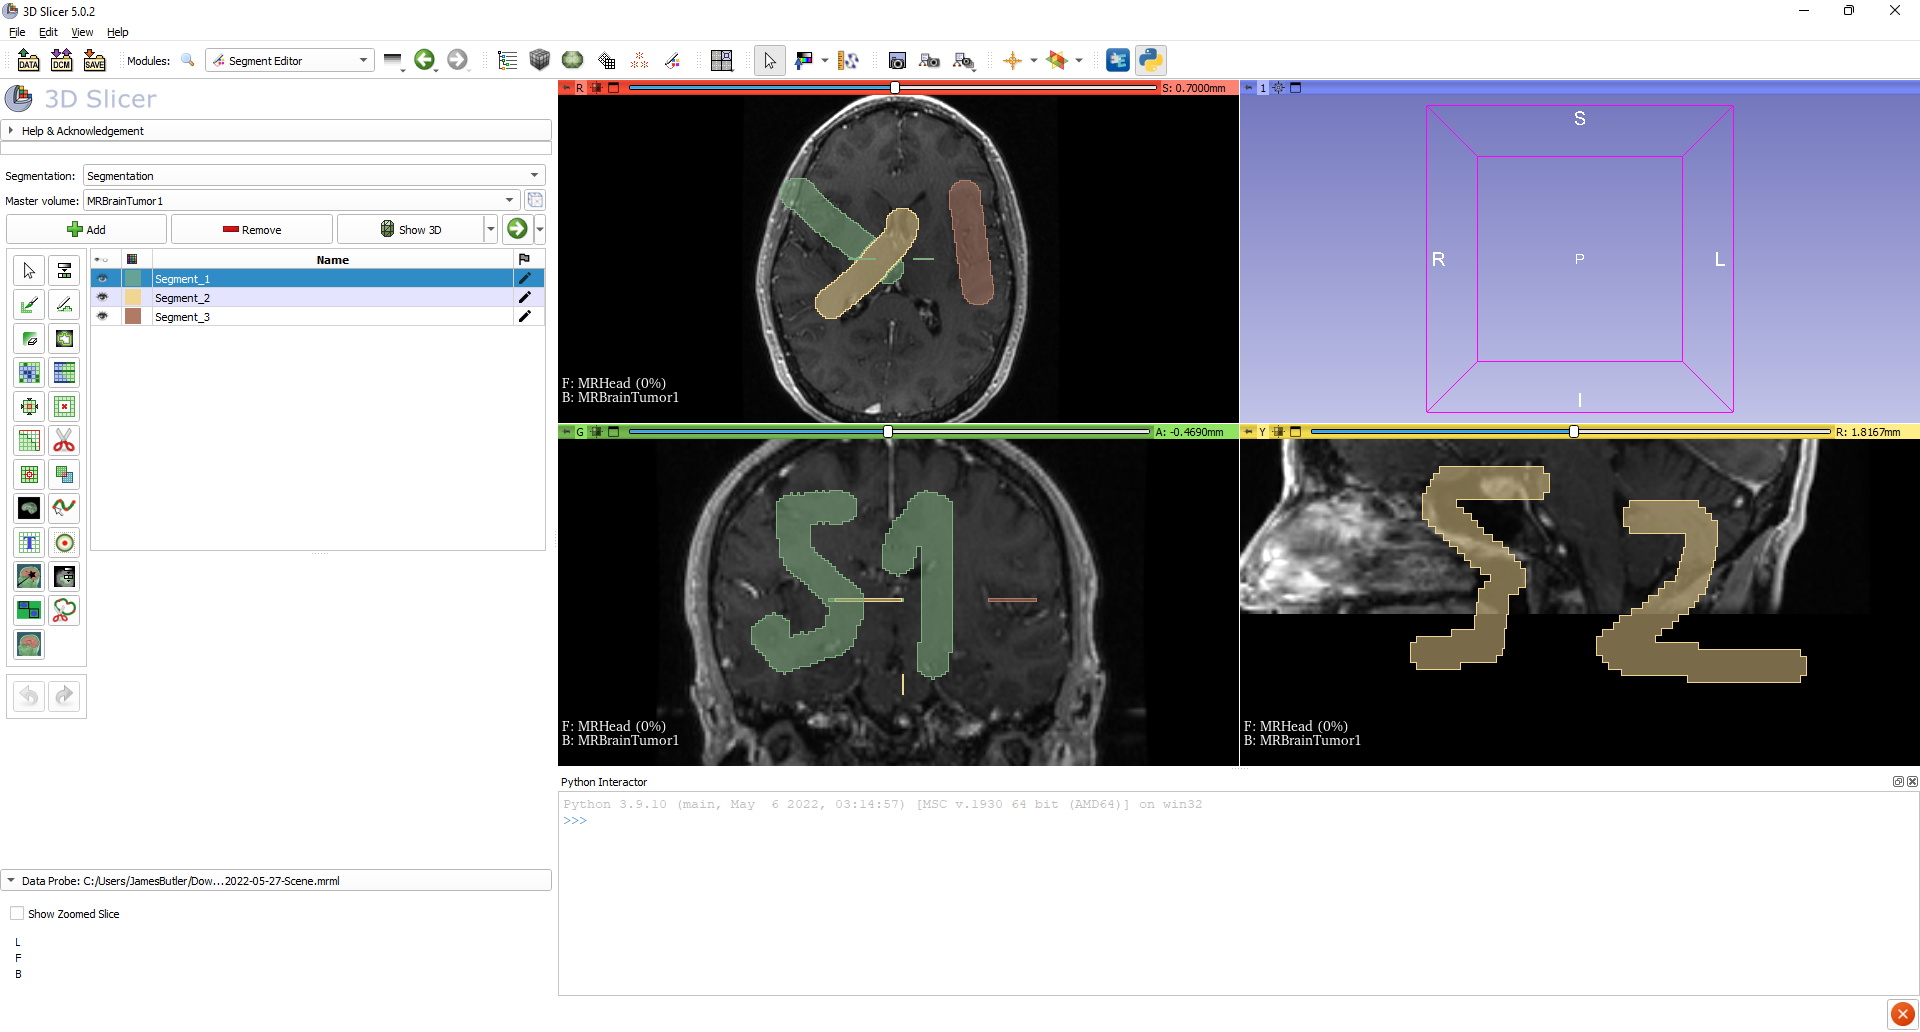The image size is (1920, 1032).
Task: Select the Level tracing tool
Action: pyautogui.click(x=64, y=339)
